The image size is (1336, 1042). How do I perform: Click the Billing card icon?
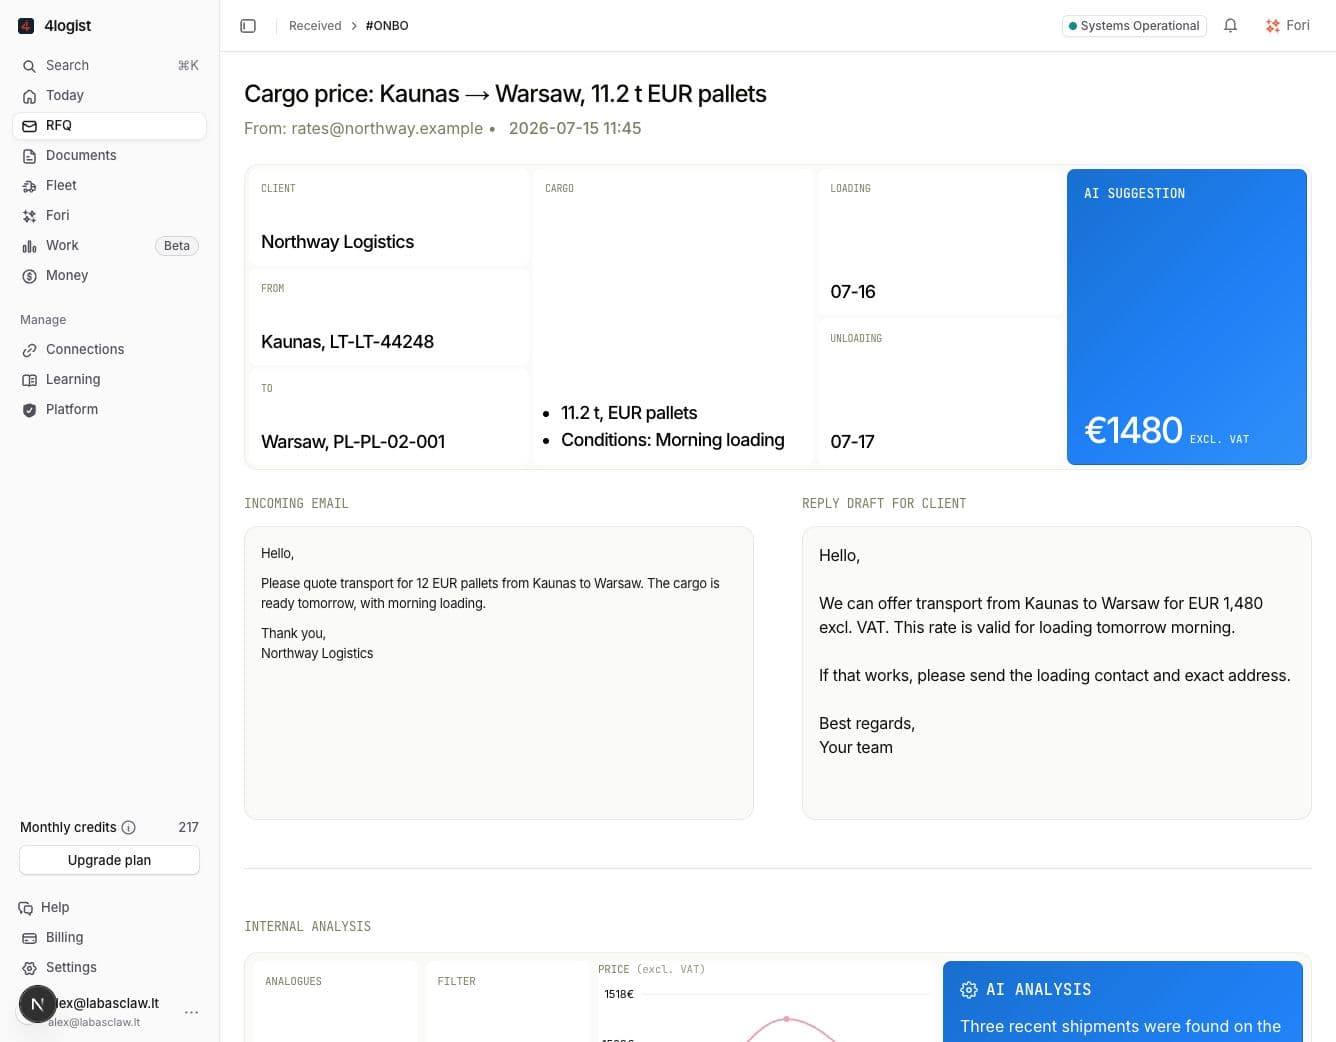coord(29,938)
